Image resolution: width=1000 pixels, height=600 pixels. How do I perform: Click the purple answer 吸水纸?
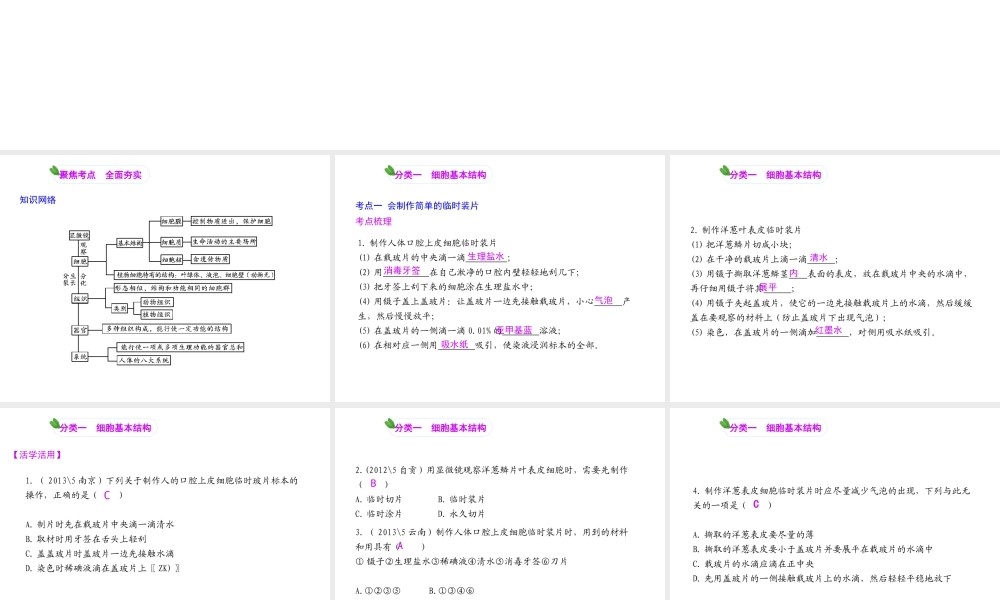pos(455,344)
